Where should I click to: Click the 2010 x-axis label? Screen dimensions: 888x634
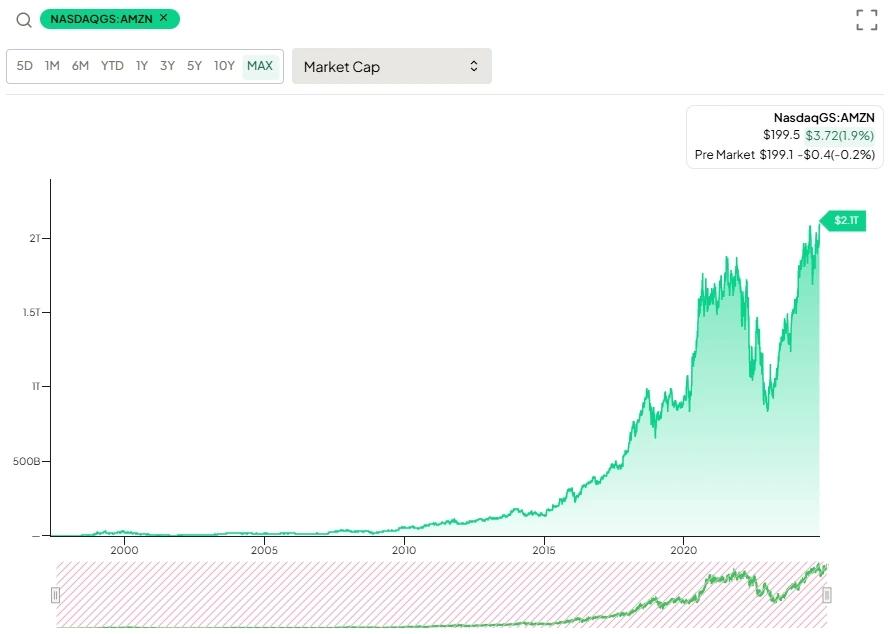pos(404,550)
